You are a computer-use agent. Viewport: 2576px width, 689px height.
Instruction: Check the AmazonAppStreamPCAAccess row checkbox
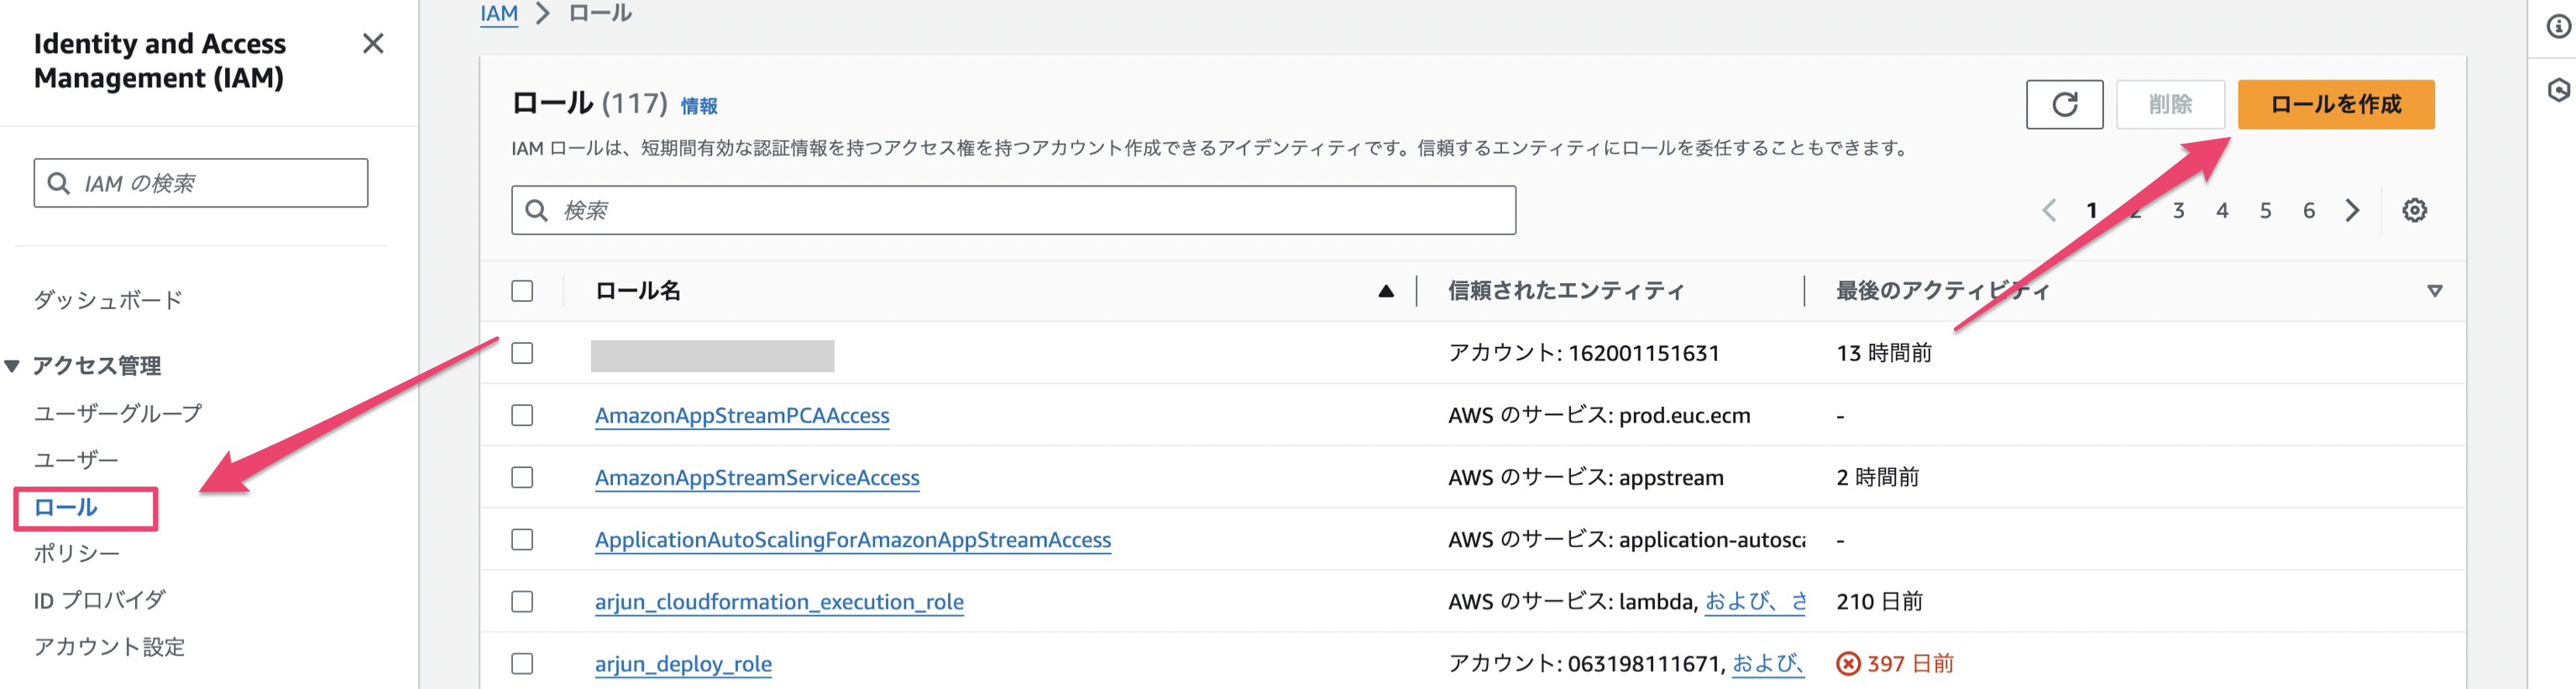[x=522, y=415]
